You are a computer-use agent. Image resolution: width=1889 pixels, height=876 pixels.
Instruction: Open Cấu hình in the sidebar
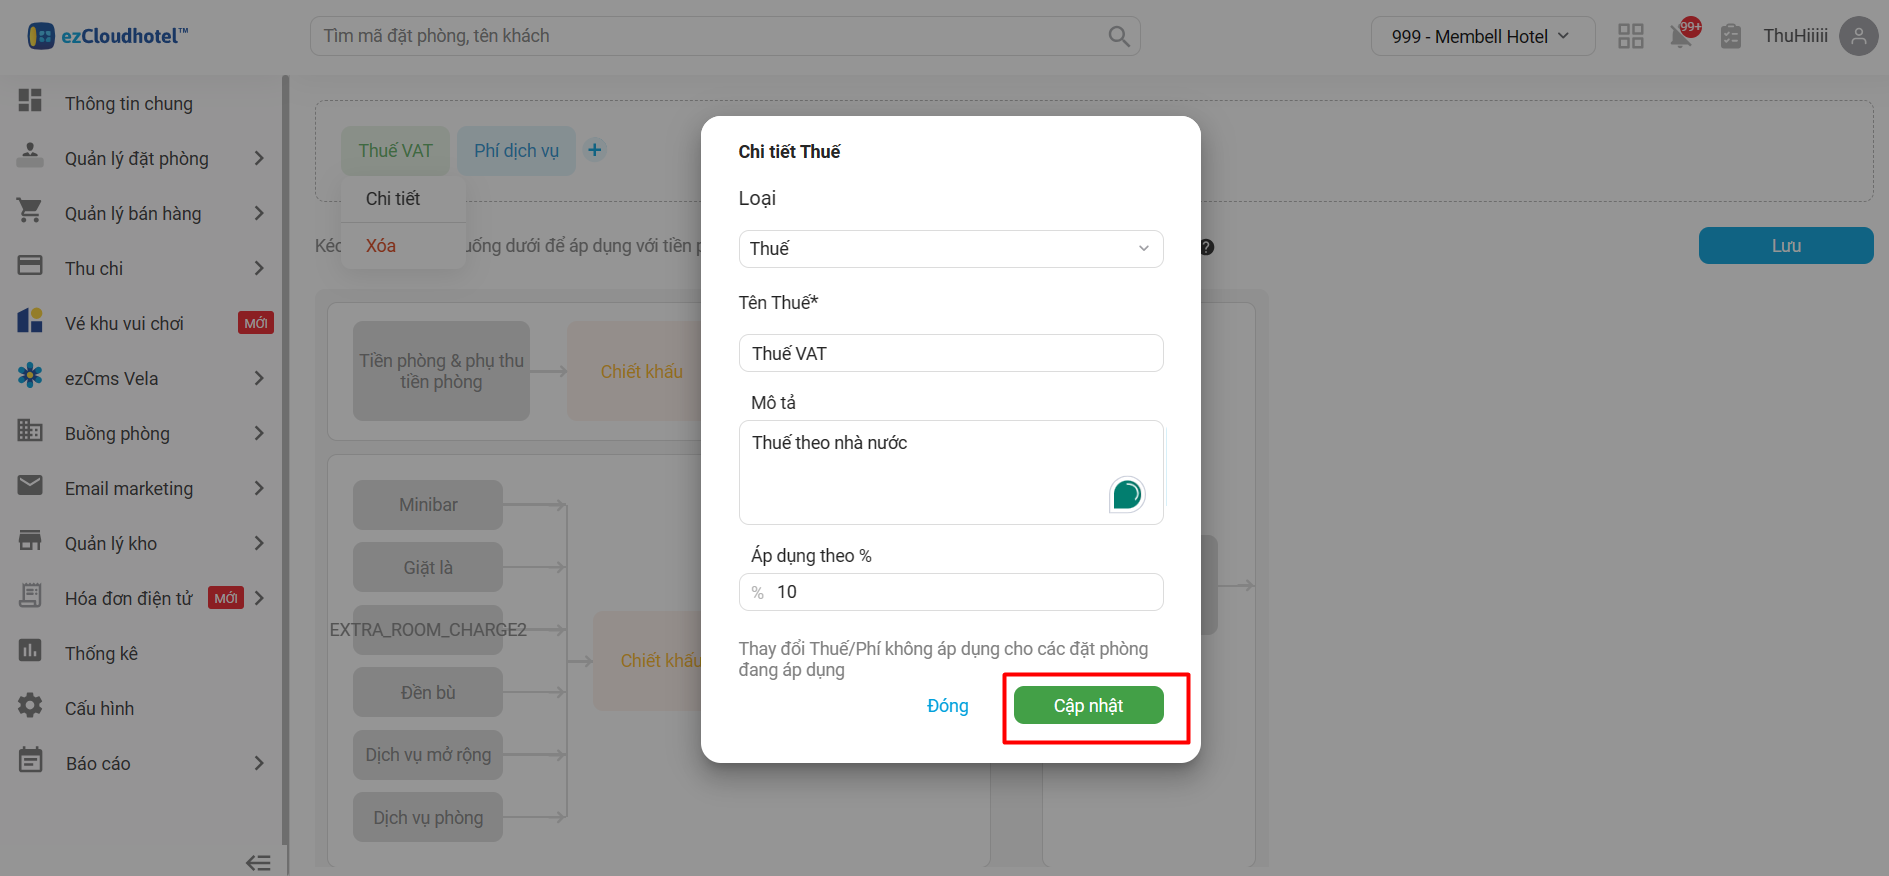point(99,708)
